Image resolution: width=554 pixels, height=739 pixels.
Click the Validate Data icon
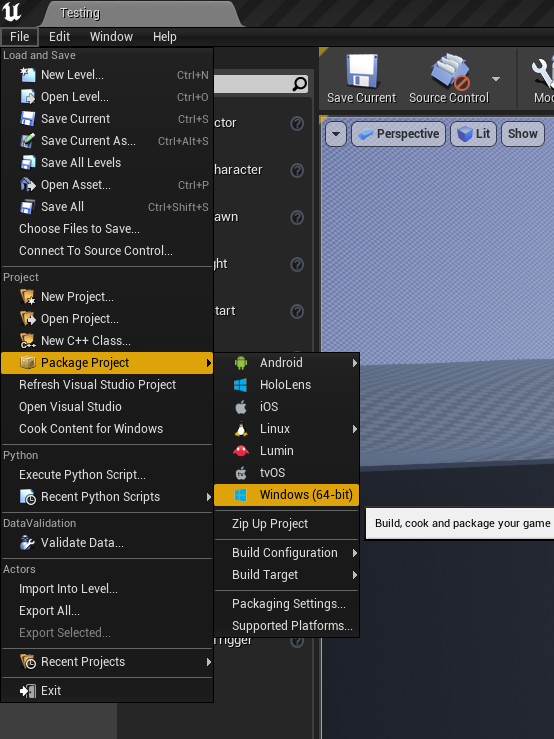coord(28,543)
